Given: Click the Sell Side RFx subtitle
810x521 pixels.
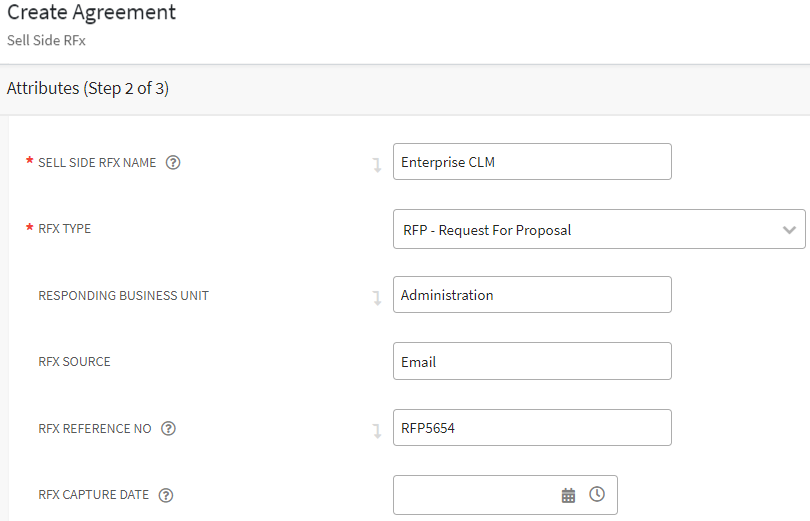Looking at the screenshot, I should coord(47,41).
